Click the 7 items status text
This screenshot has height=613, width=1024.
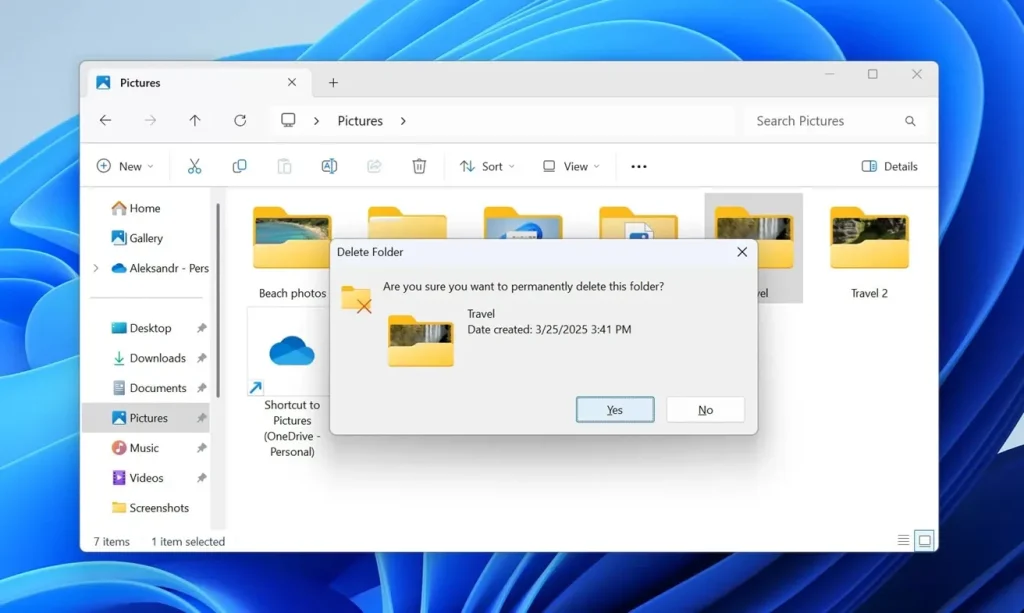pos(111,542)
